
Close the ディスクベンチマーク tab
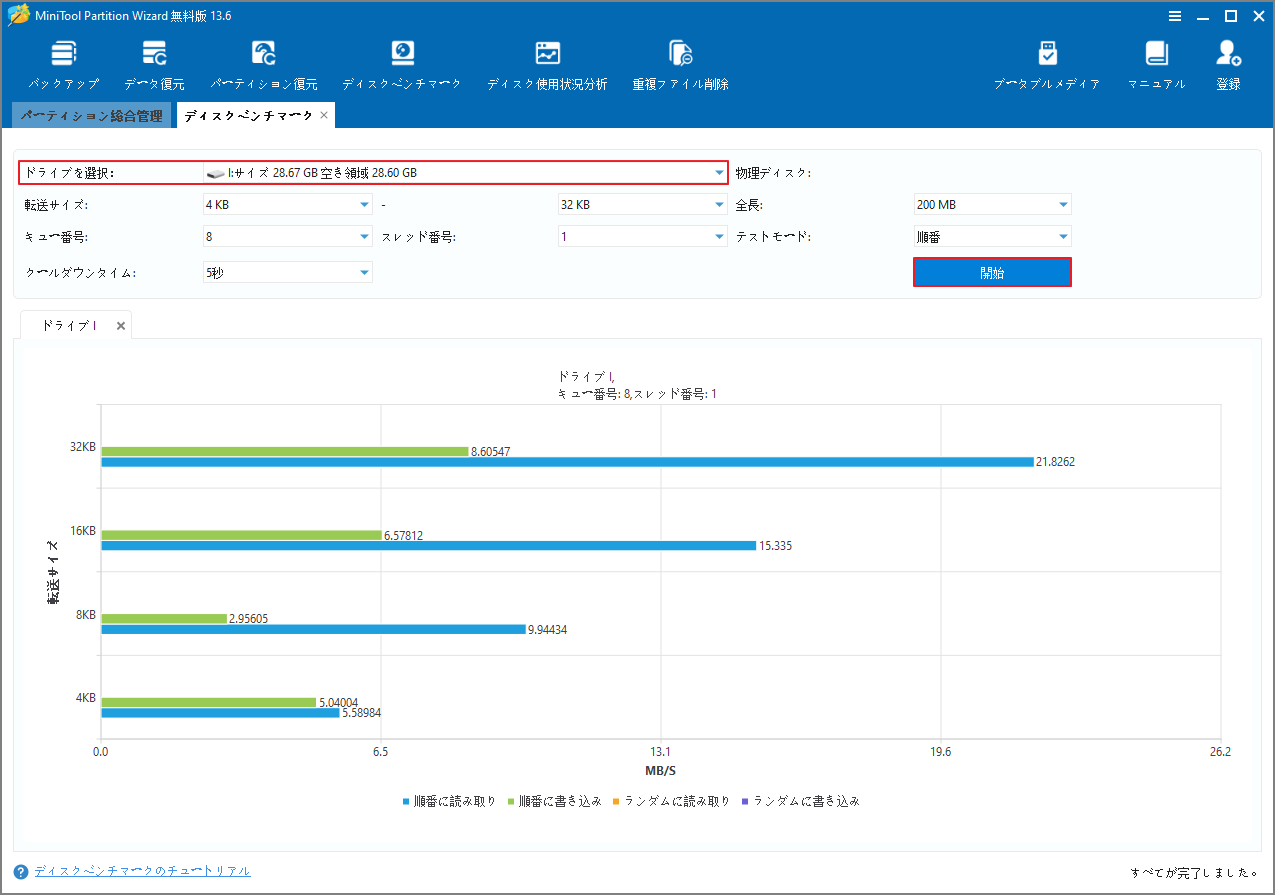pos(323,116)
